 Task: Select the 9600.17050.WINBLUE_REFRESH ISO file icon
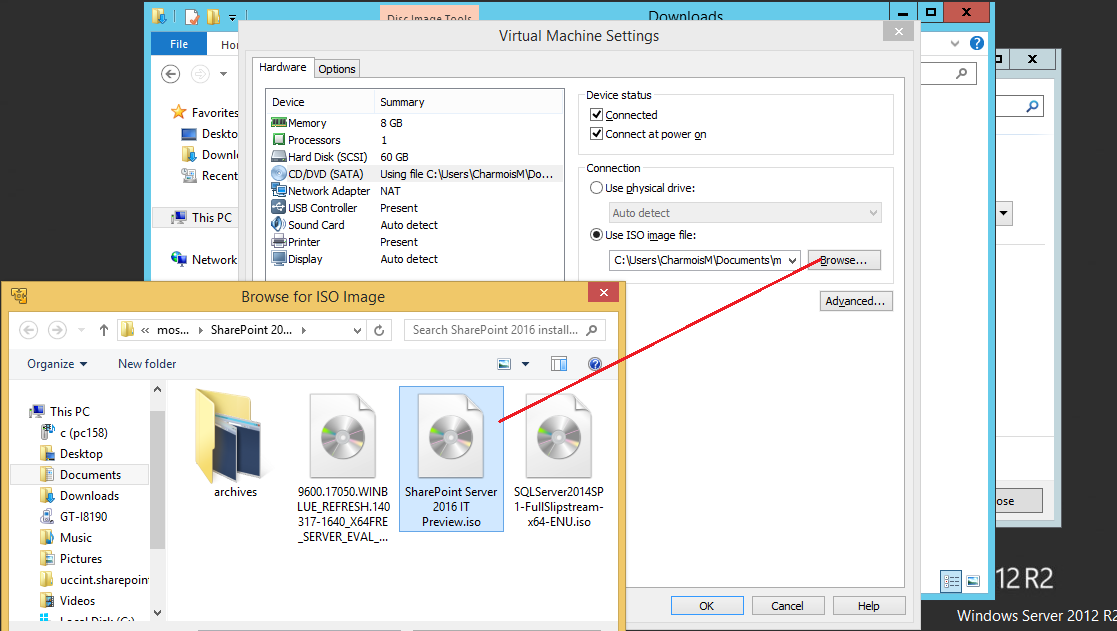(343, 435)
